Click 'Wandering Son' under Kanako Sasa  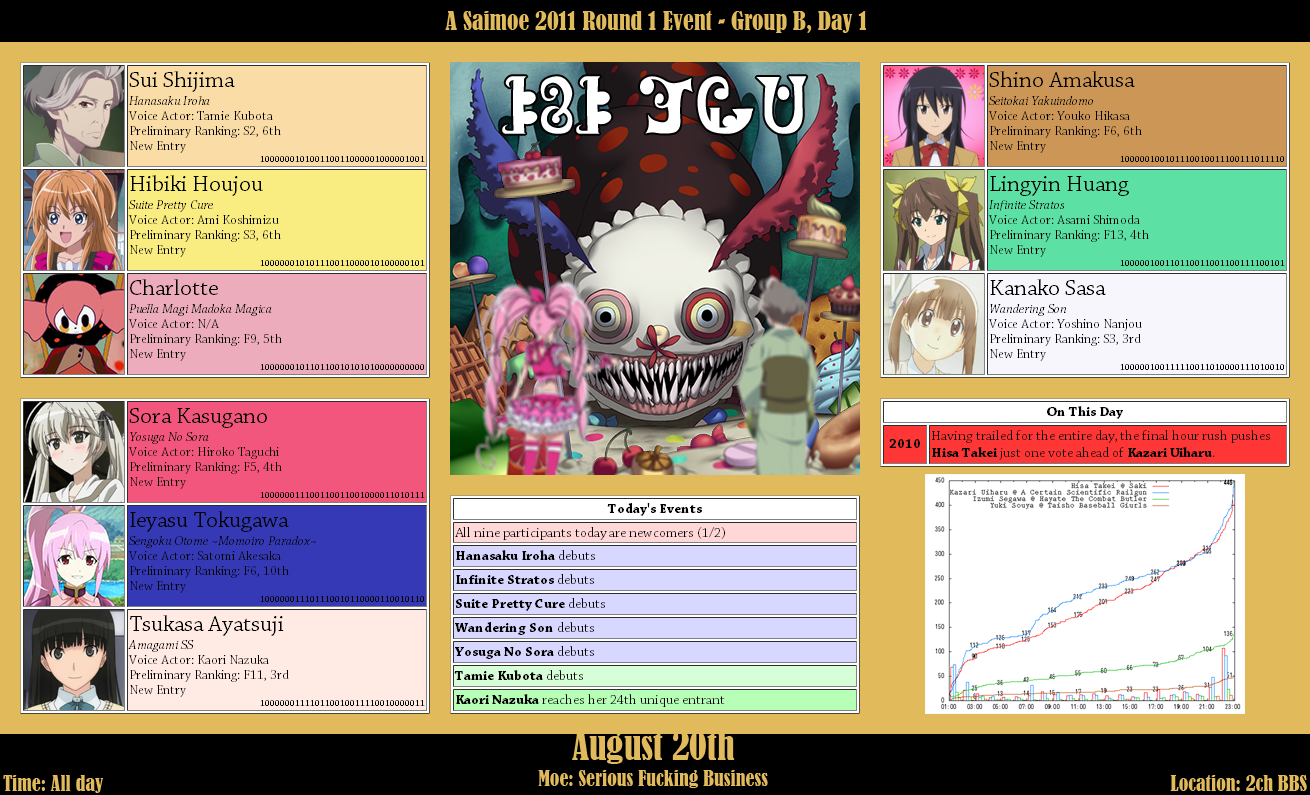pyautogui.click(x=1028, y=309)
